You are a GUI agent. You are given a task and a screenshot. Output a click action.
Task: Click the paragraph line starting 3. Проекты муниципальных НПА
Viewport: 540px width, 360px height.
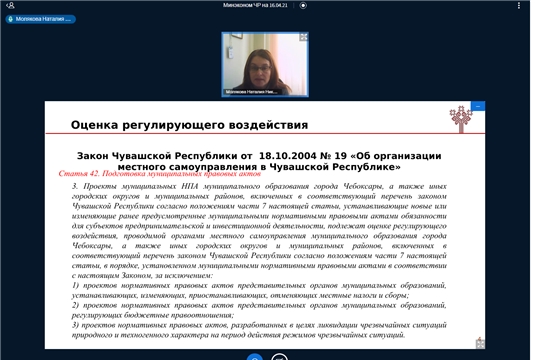tap(259, 186)
